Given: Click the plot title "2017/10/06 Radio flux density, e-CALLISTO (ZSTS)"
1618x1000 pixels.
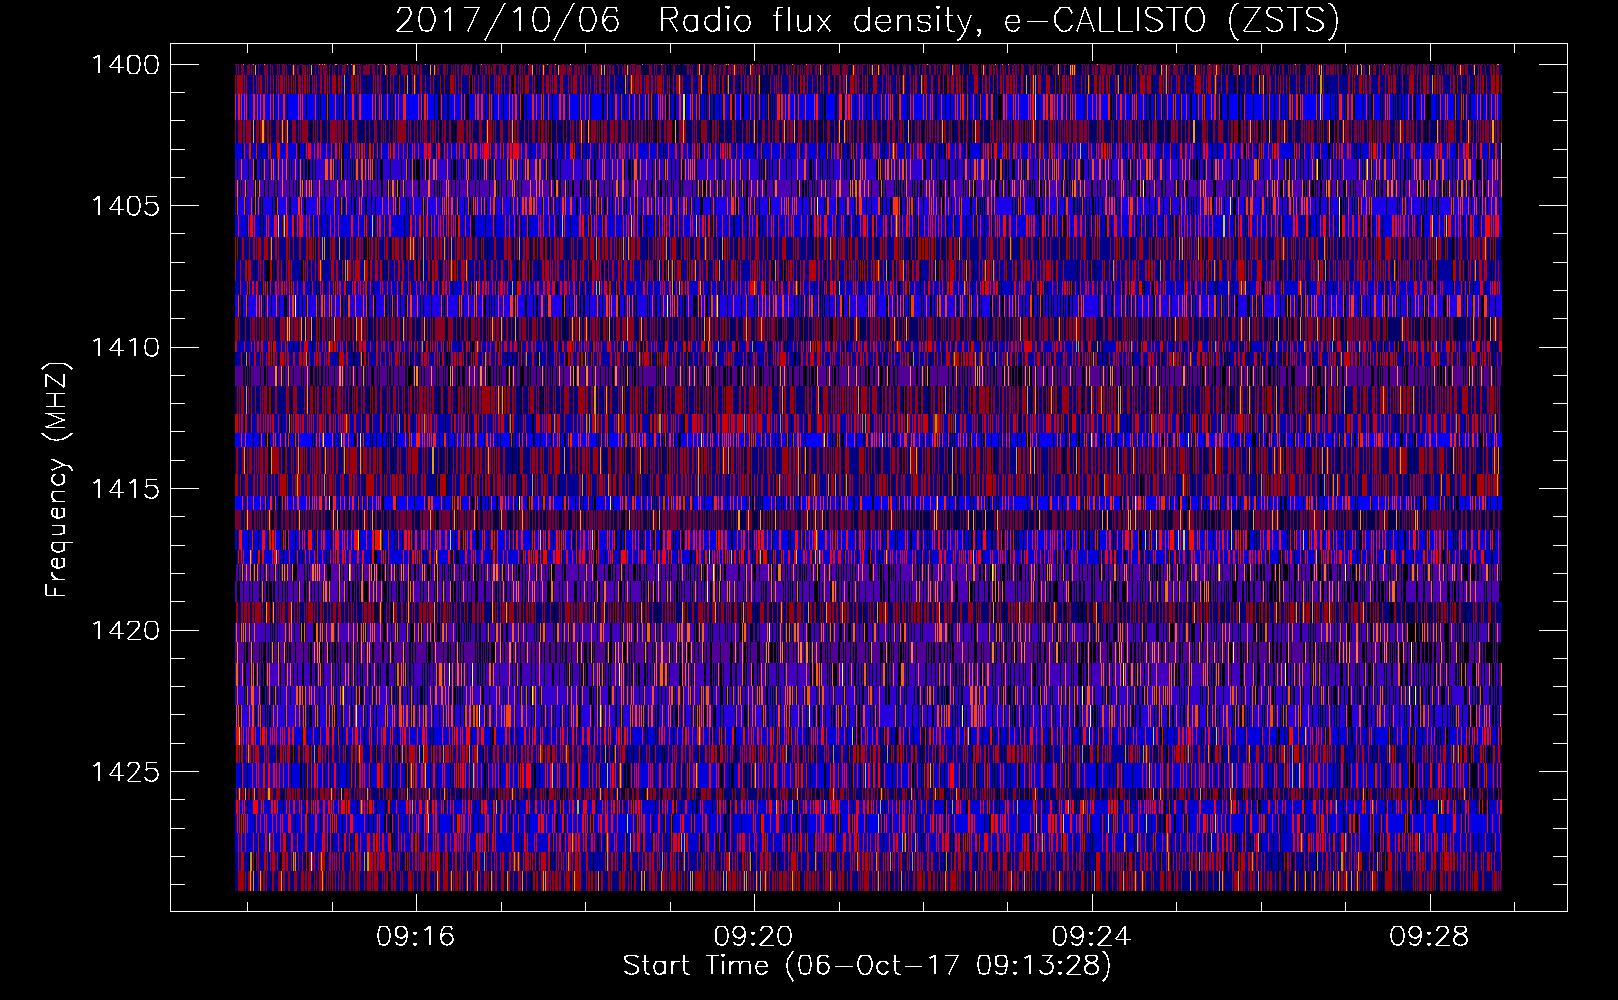Looking at the screenshot, I should tap(867, 20).
